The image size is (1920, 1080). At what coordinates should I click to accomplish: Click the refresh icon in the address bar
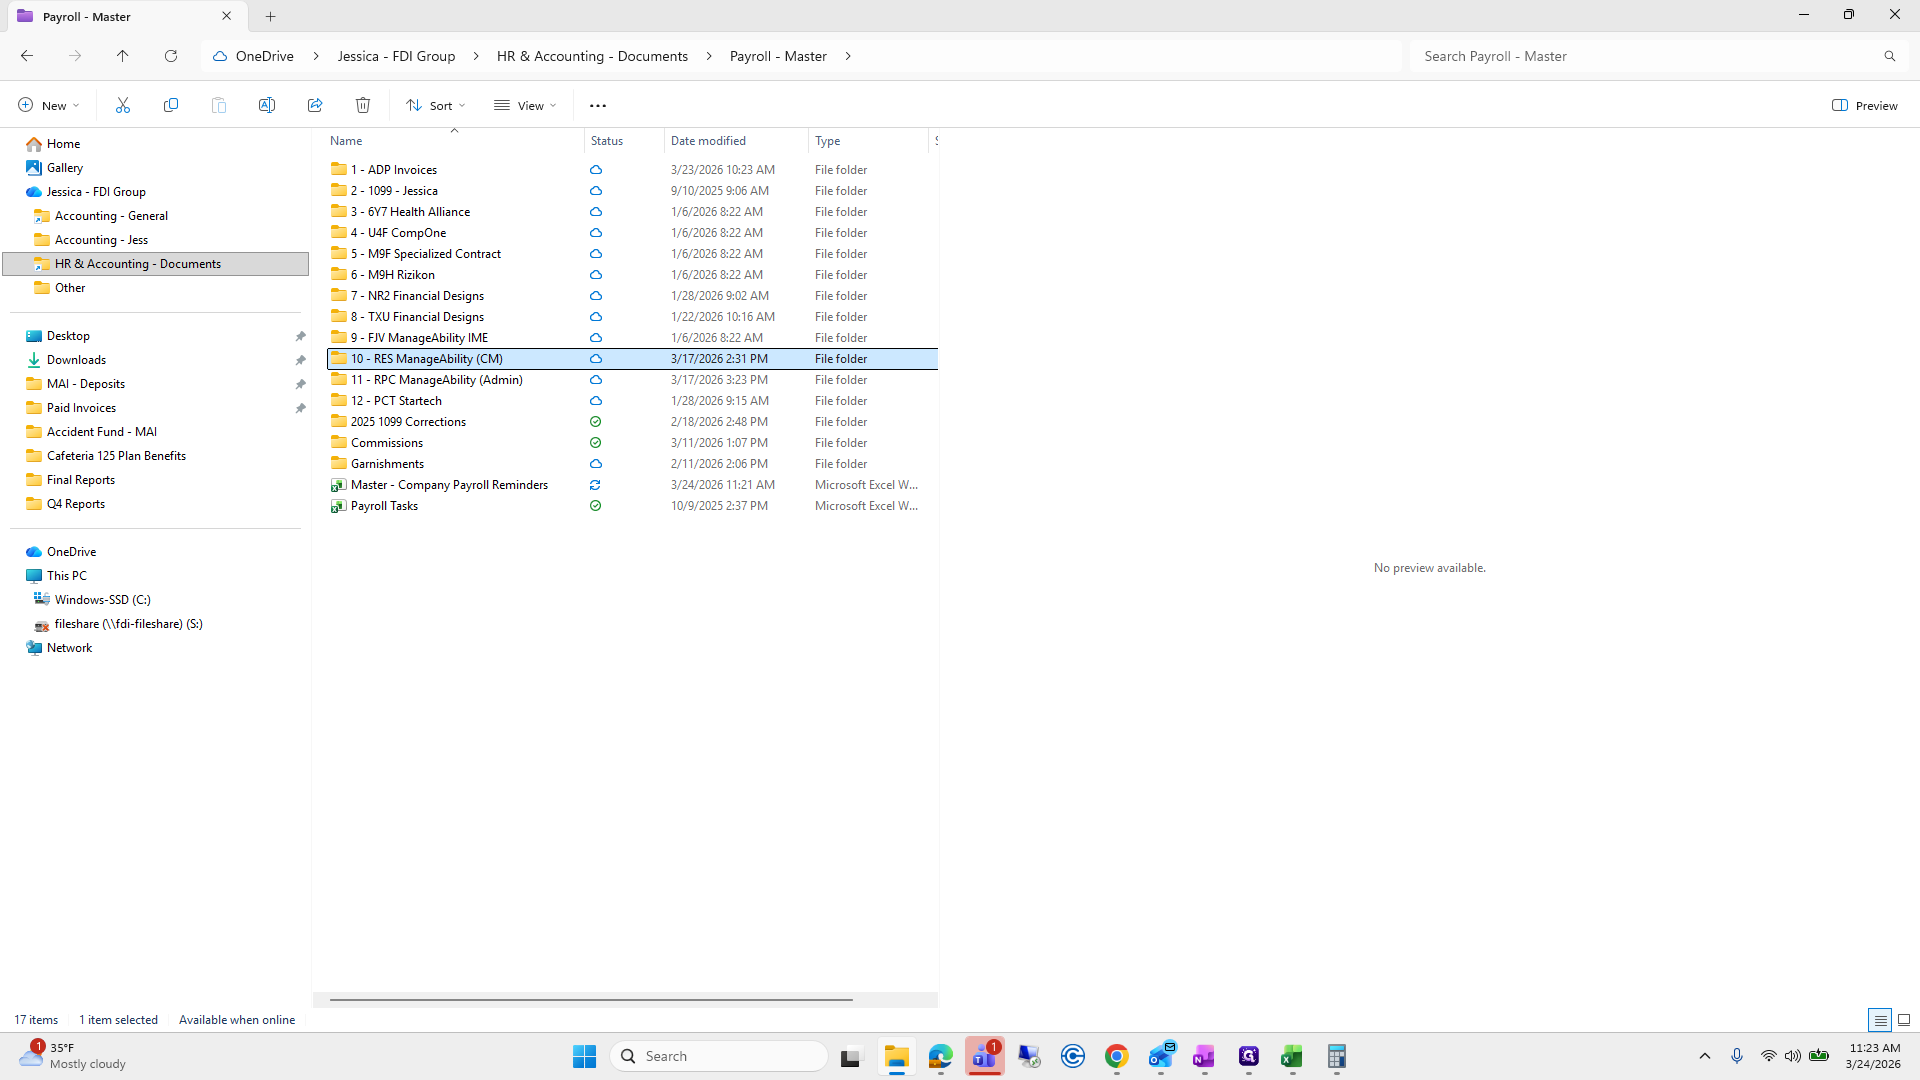[x=171, y=56]
